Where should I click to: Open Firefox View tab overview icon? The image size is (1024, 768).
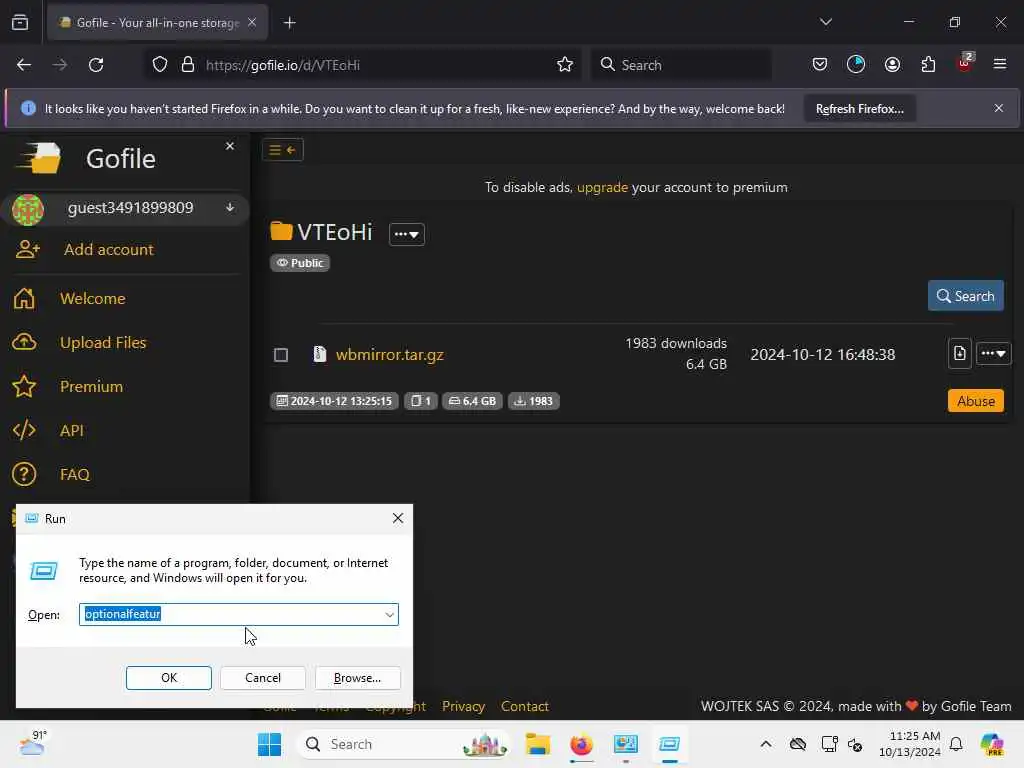(x=20, y=22)
